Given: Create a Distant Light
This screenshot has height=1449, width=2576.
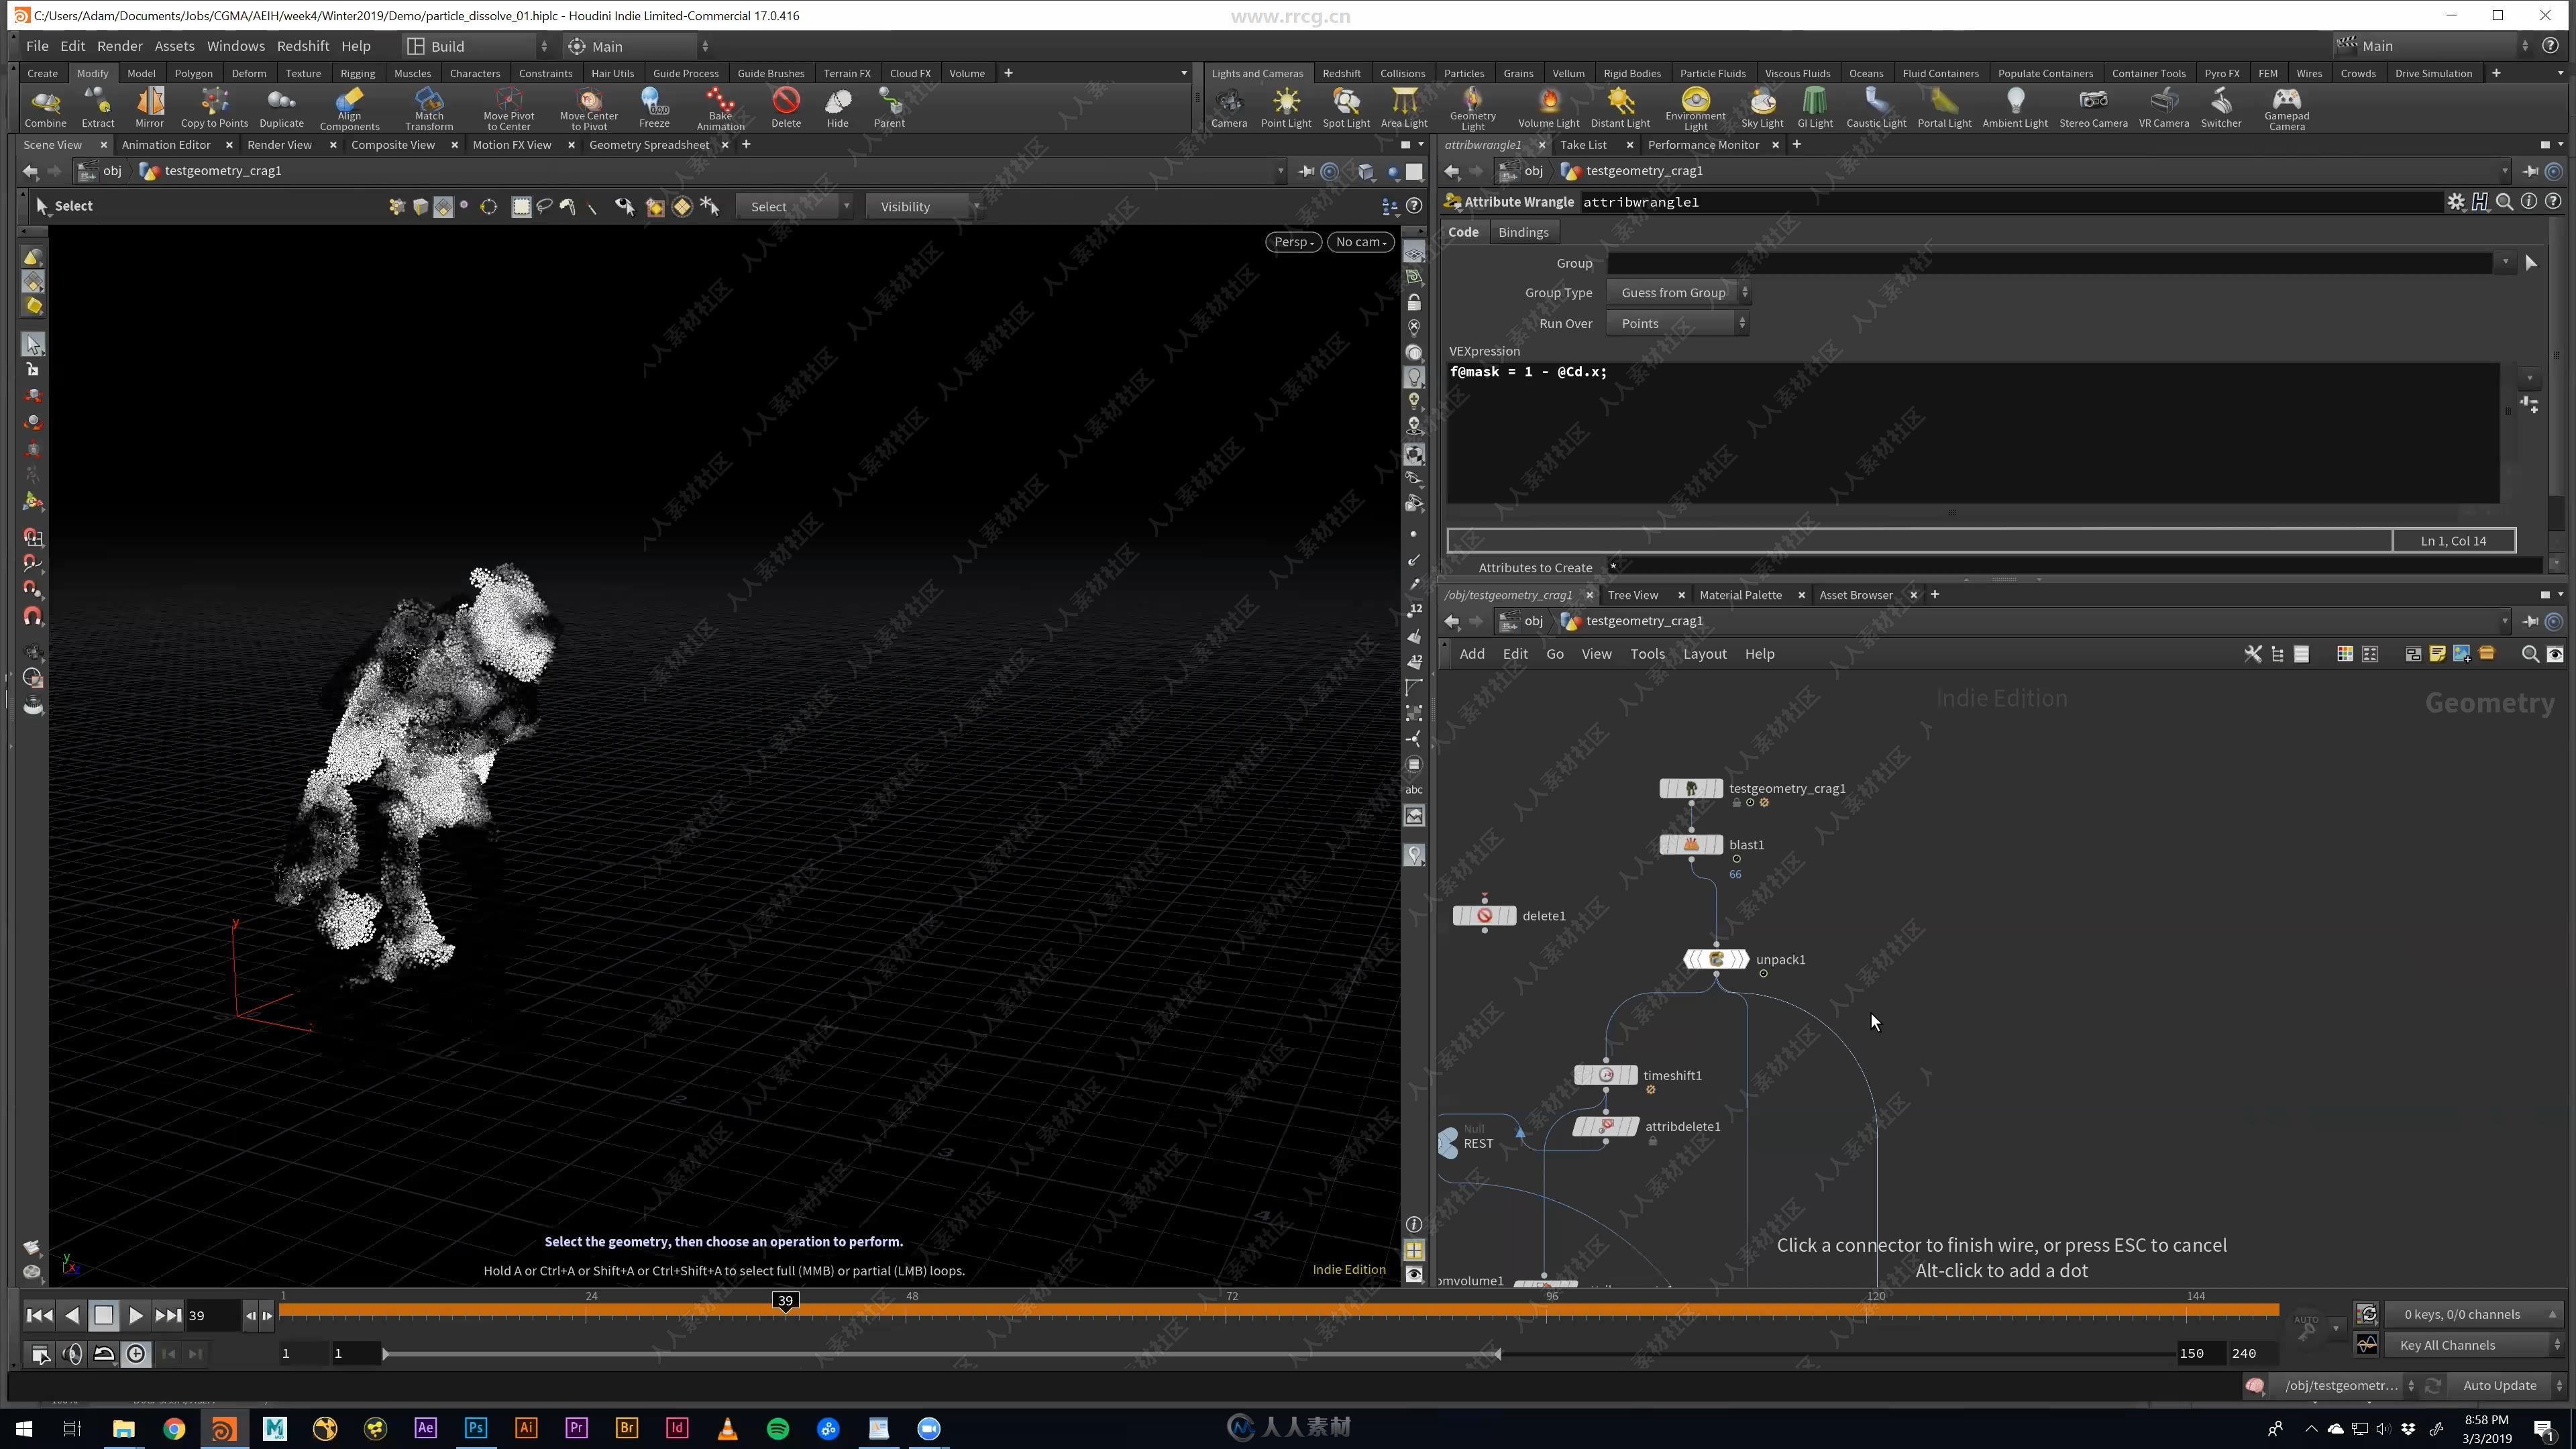Looking at the screenshot, I should pyautogui.click(x=1620, y=108).
